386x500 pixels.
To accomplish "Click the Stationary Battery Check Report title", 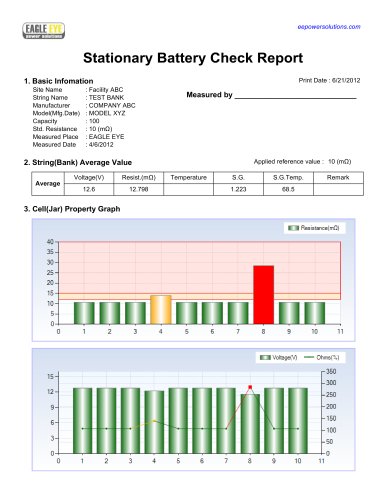I will pos(193,58).
